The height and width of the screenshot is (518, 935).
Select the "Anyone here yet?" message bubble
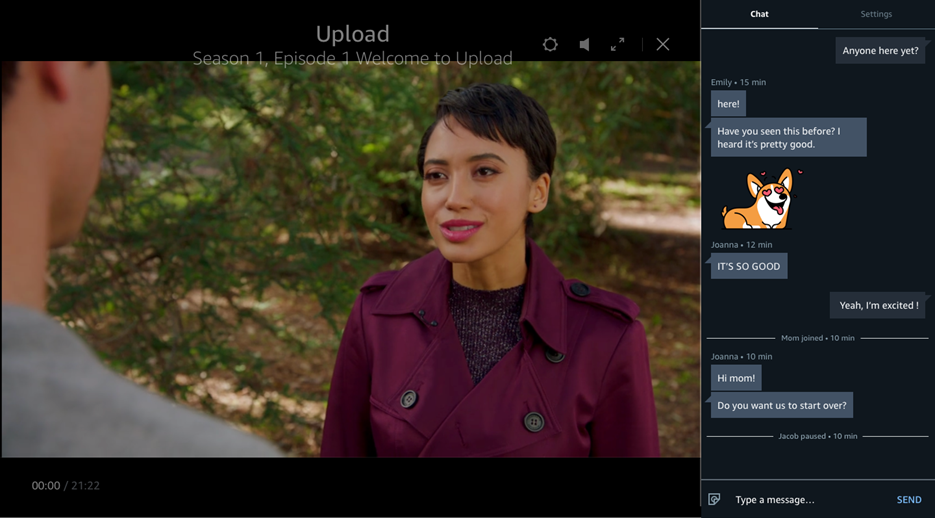(x=880, y=51)
